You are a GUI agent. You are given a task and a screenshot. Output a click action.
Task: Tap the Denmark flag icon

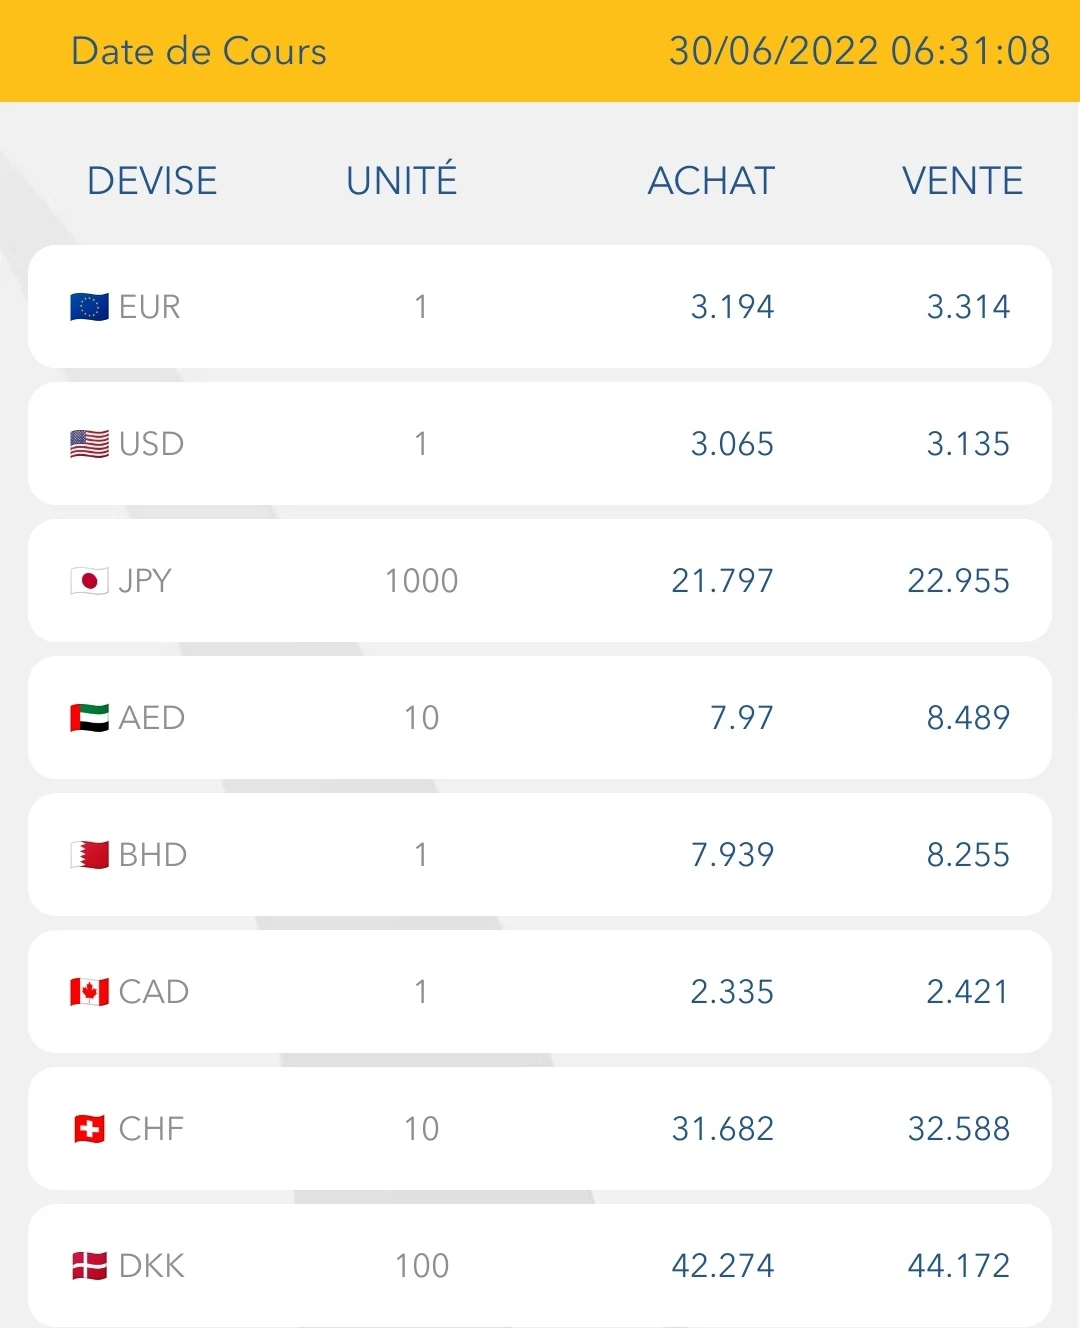pos(89,1266)
